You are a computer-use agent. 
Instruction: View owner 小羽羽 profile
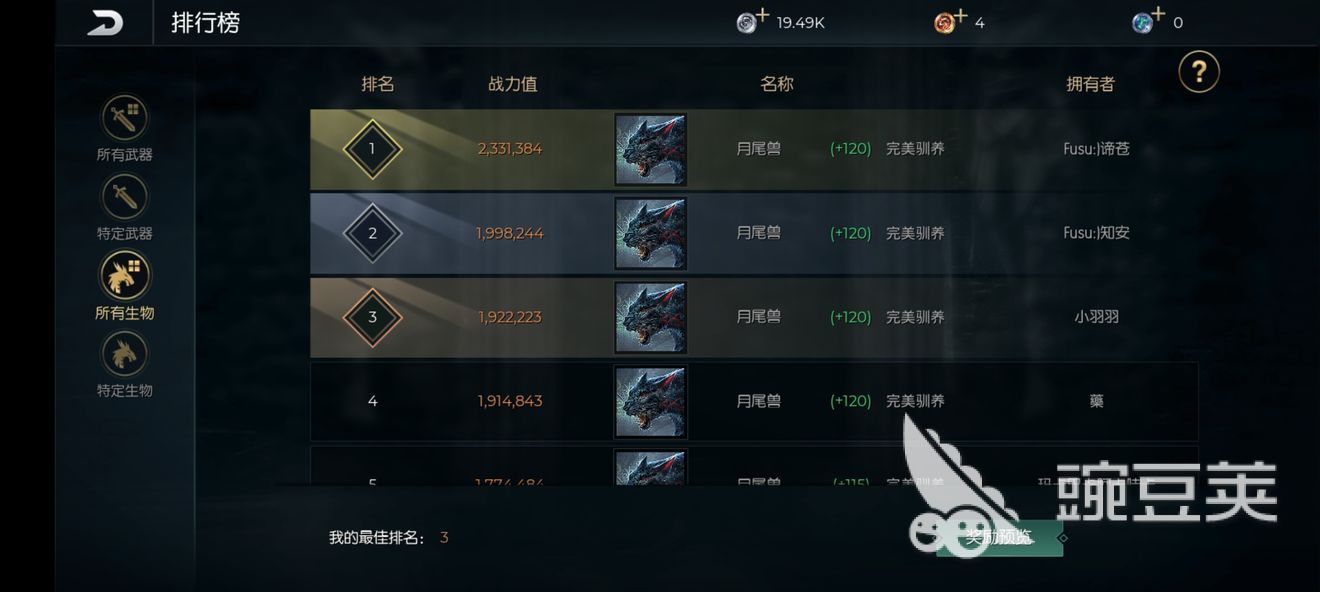point(1096,317)
